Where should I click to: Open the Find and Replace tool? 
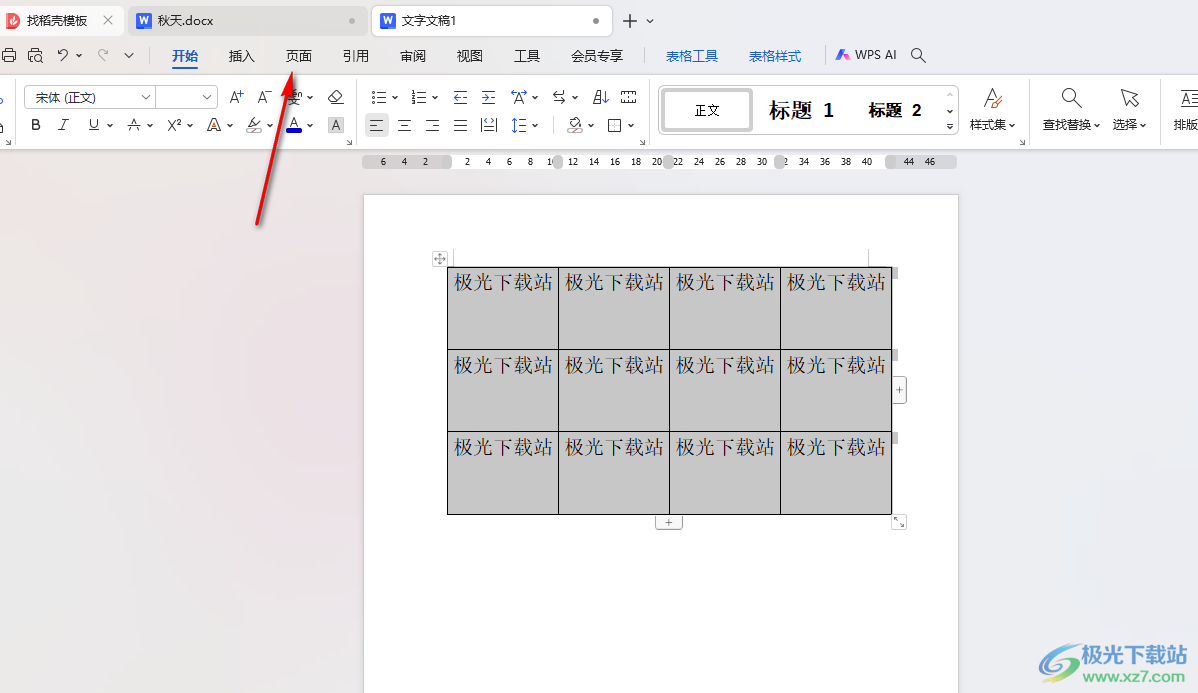[1071, 109]
